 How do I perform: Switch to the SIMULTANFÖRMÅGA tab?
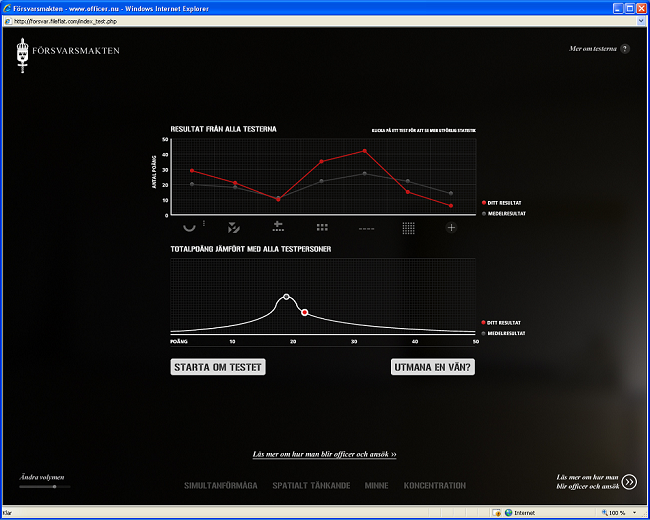click(x=221, y=486)
